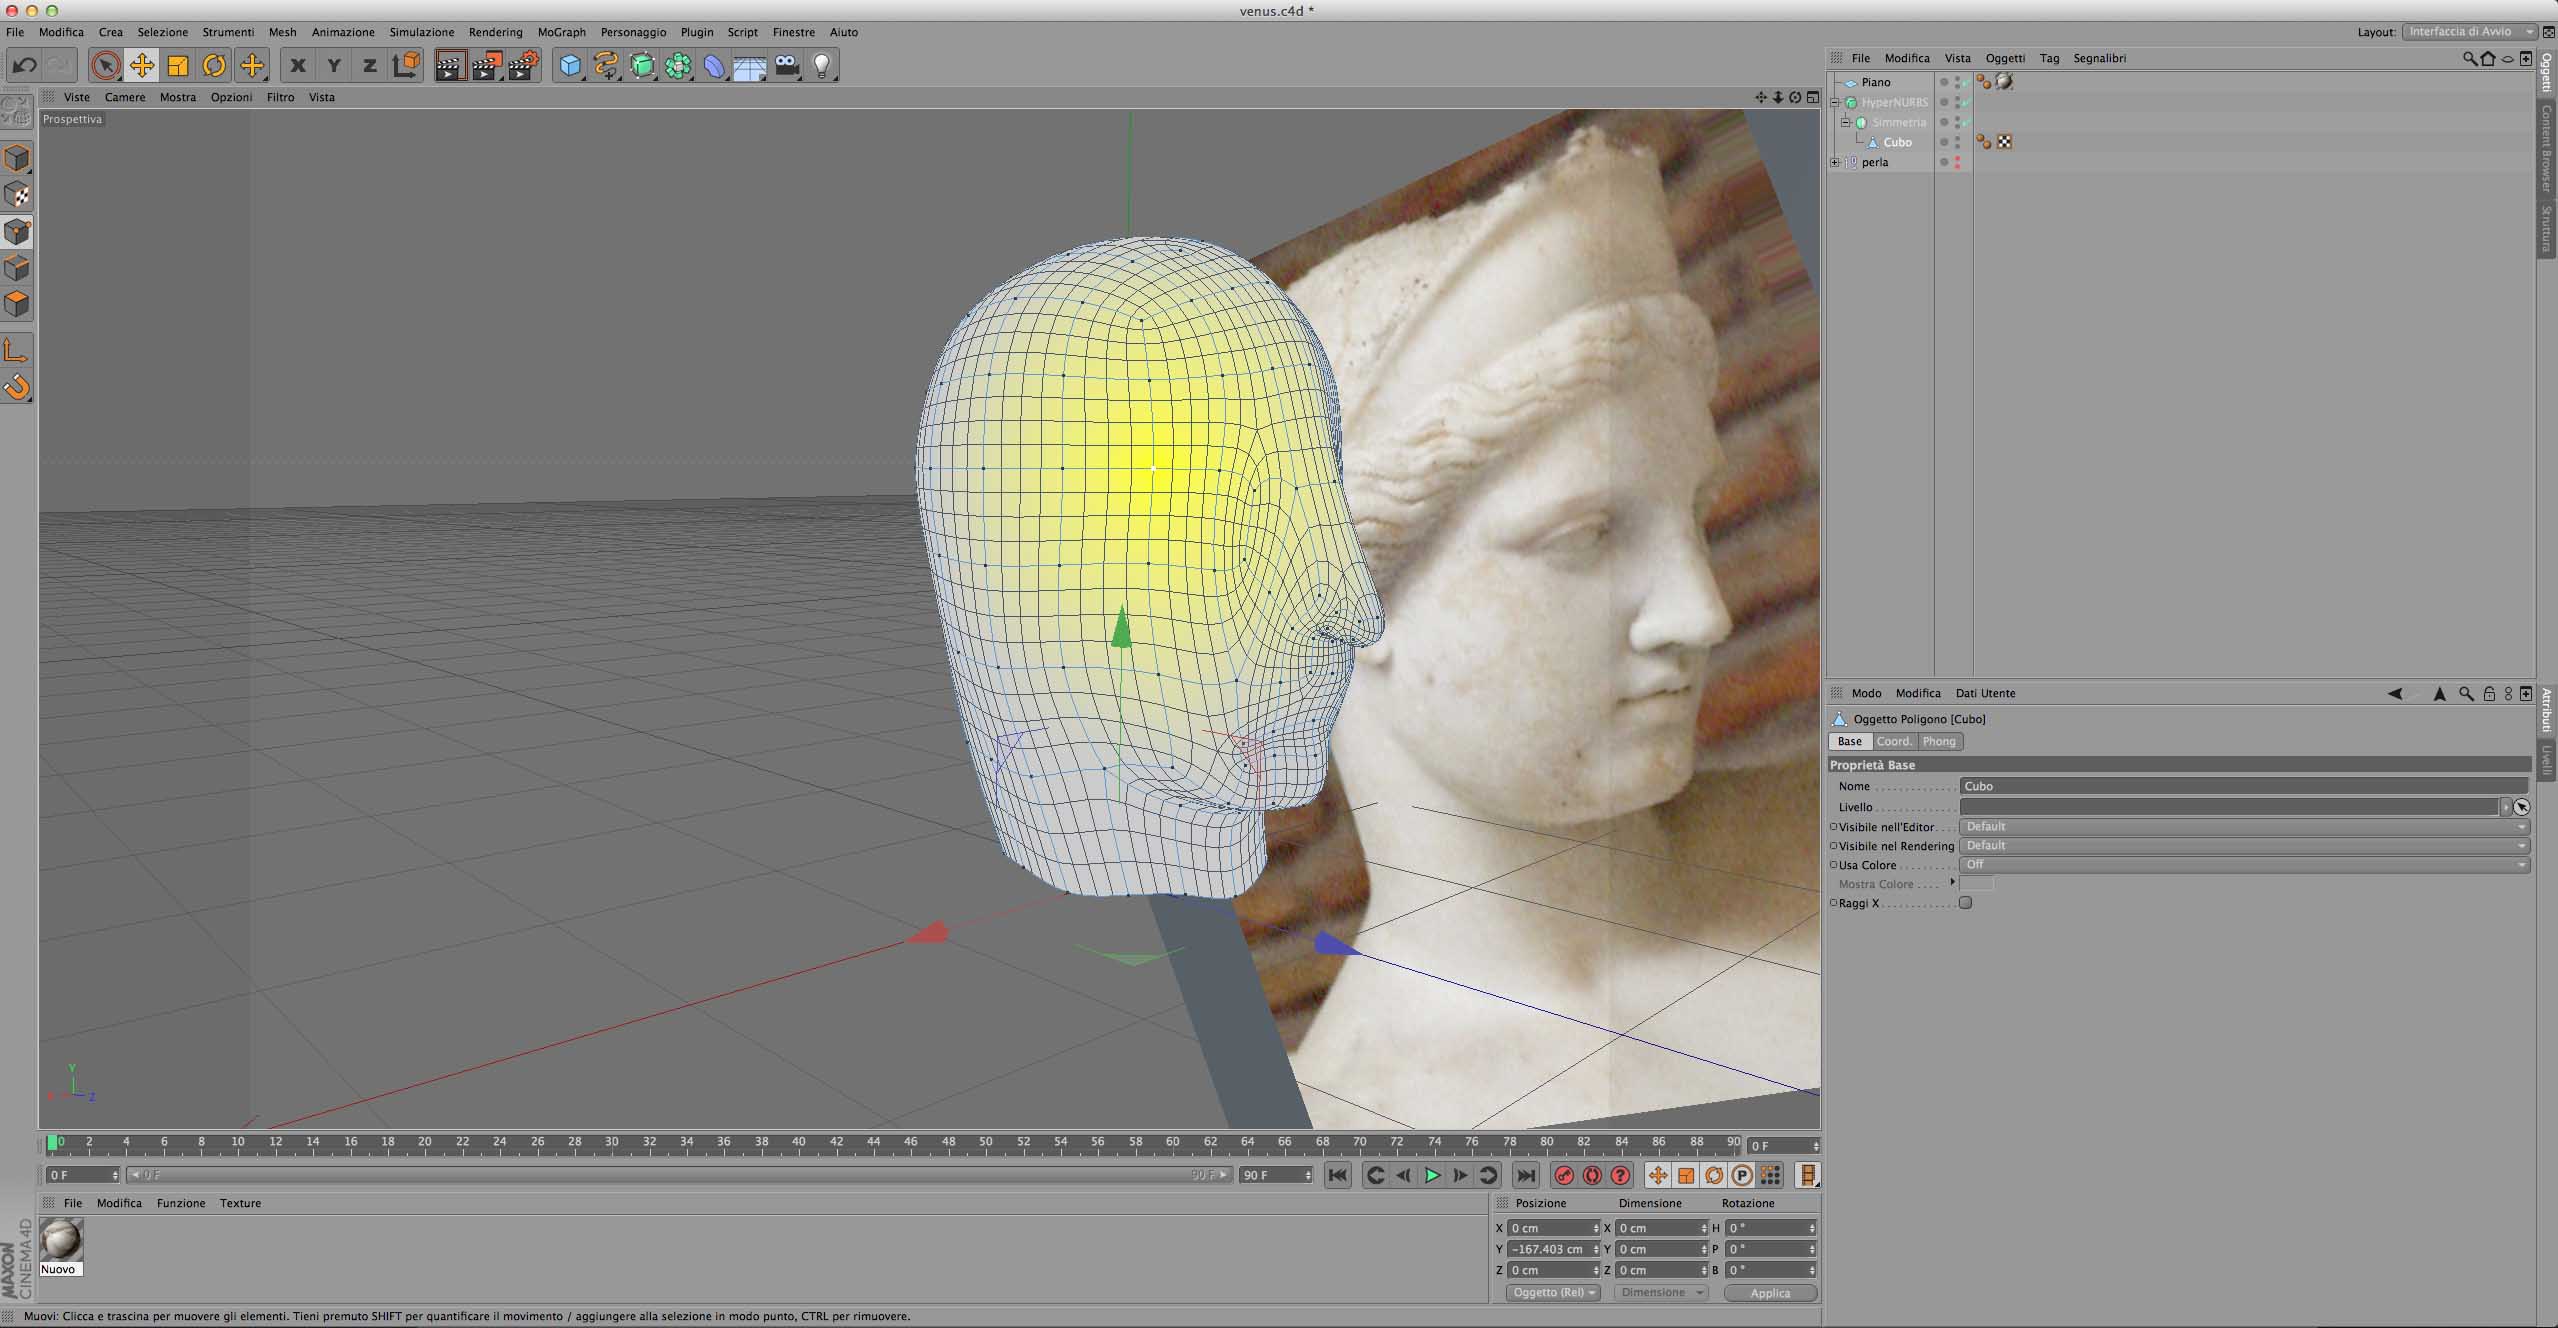The height and width of the screenshot is (1328, 2558).
Task: Expand the perla object tree
Action: coord(1835,162)
